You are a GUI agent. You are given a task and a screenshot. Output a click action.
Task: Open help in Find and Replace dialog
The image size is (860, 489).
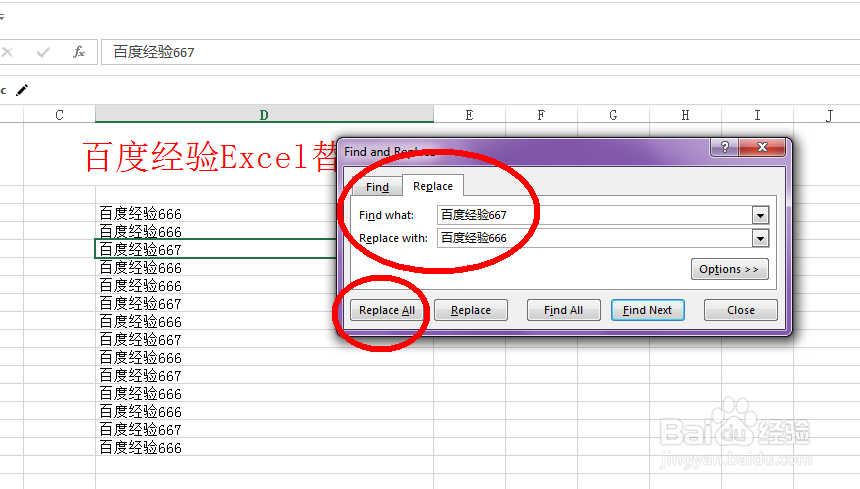725,147
